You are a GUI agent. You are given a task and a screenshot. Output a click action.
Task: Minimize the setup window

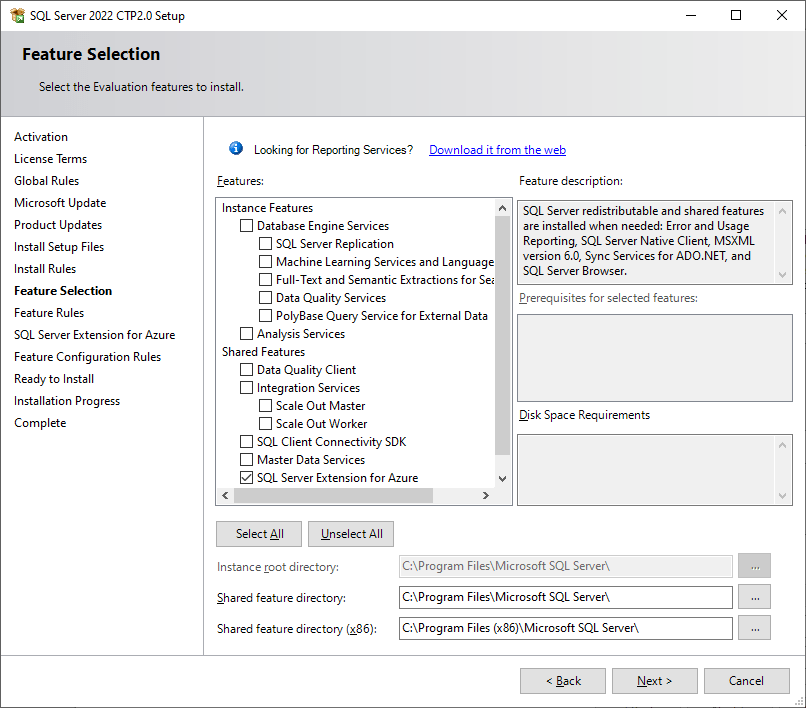click(x=691, y=15)
